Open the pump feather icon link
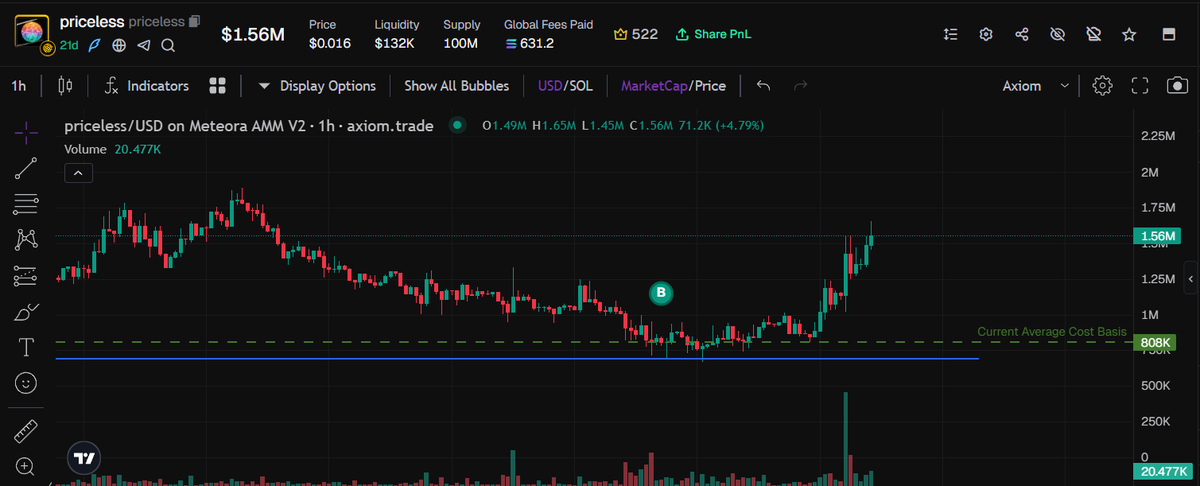 click(96, 45)
